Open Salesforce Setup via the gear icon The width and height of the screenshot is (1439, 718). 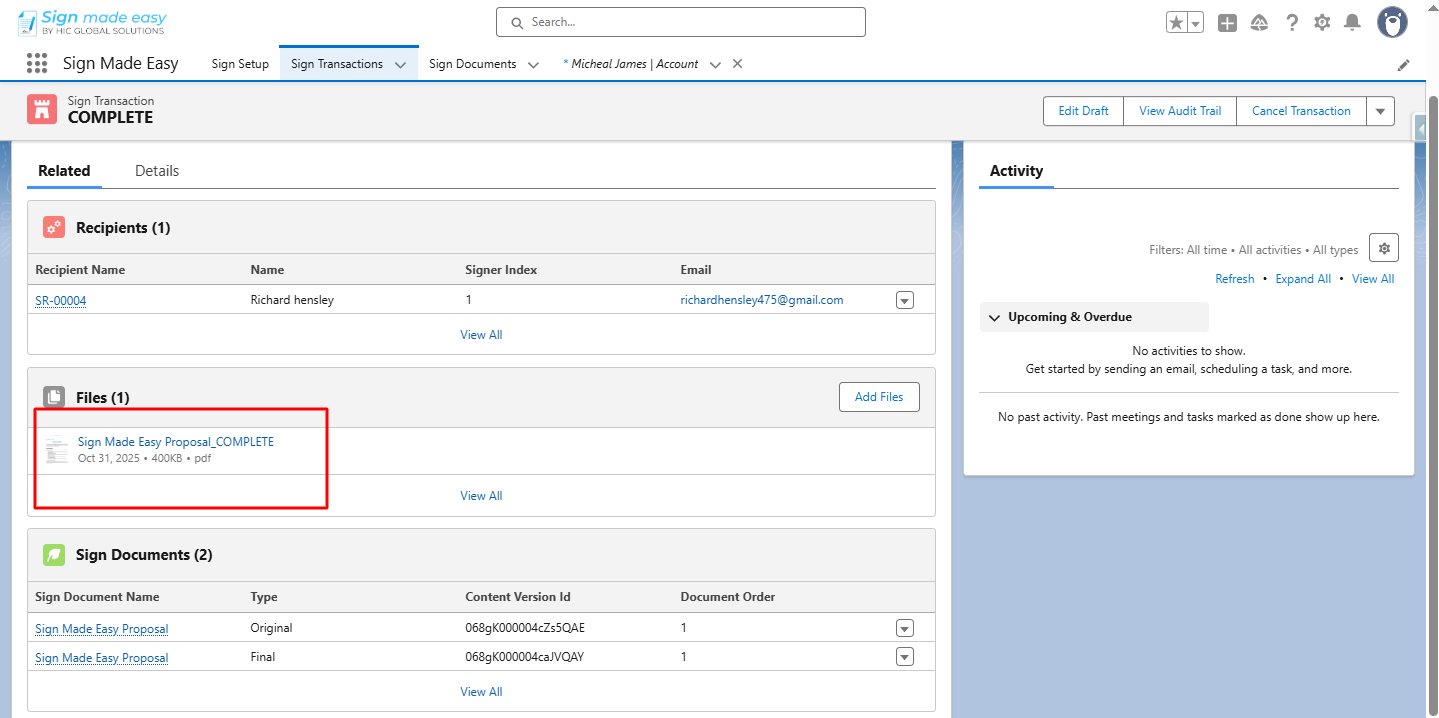click(x=1322, y=21)
